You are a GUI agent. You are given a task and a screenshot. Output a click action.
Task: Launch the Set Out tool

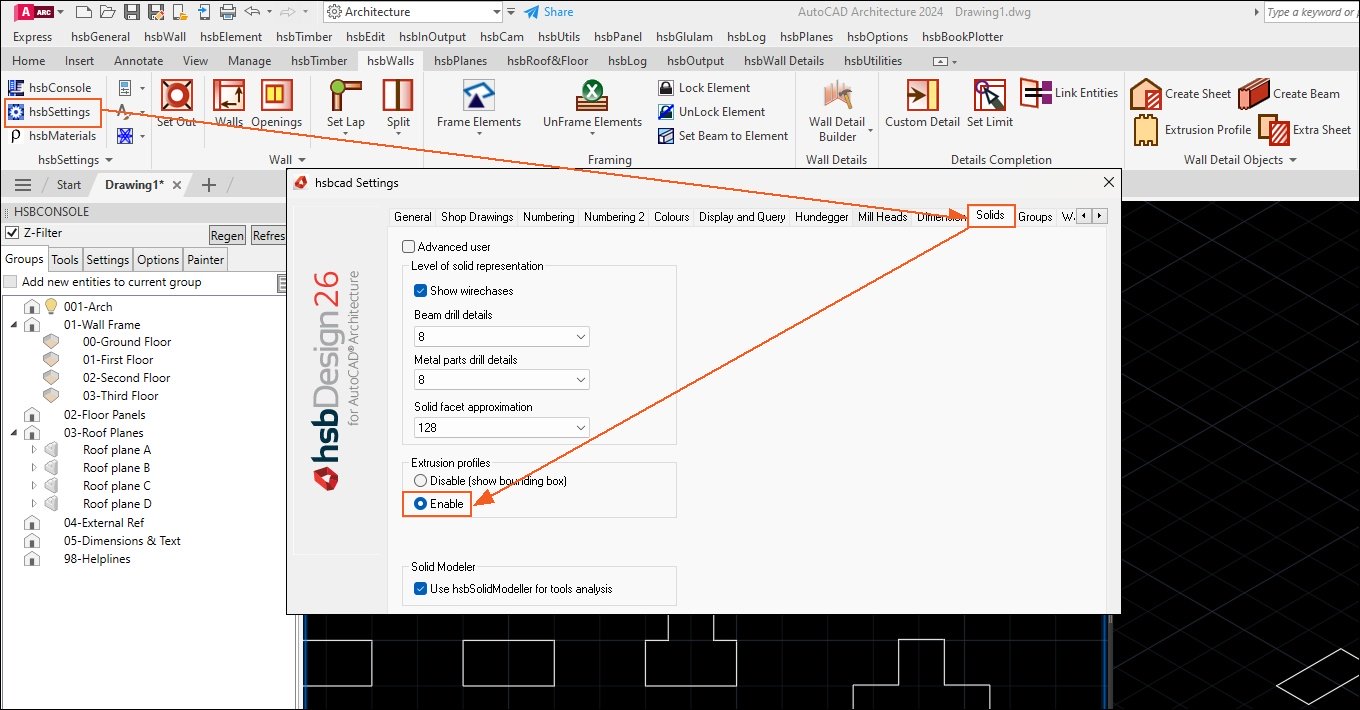pos(177,104)
